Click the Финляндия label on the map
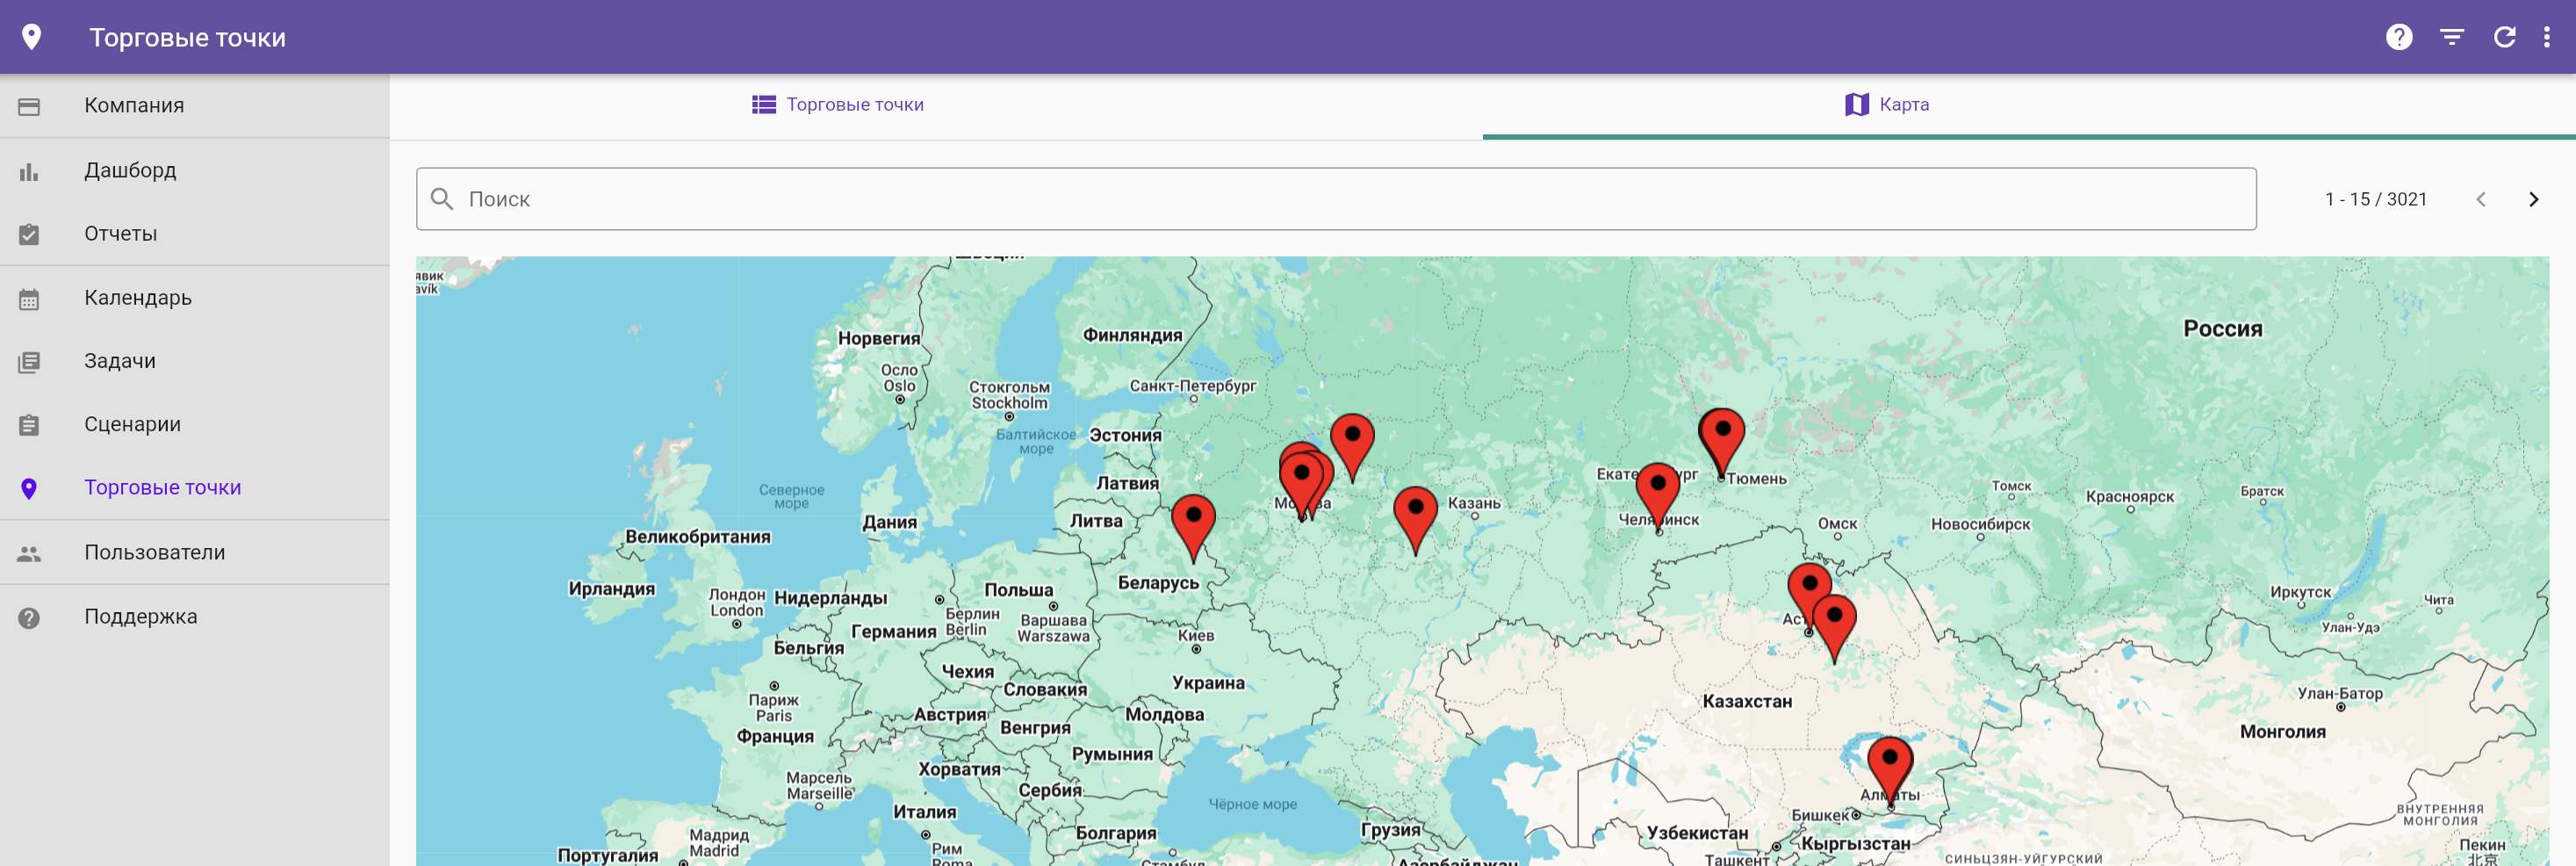 pyautogui.click(x=1132, y=335)
